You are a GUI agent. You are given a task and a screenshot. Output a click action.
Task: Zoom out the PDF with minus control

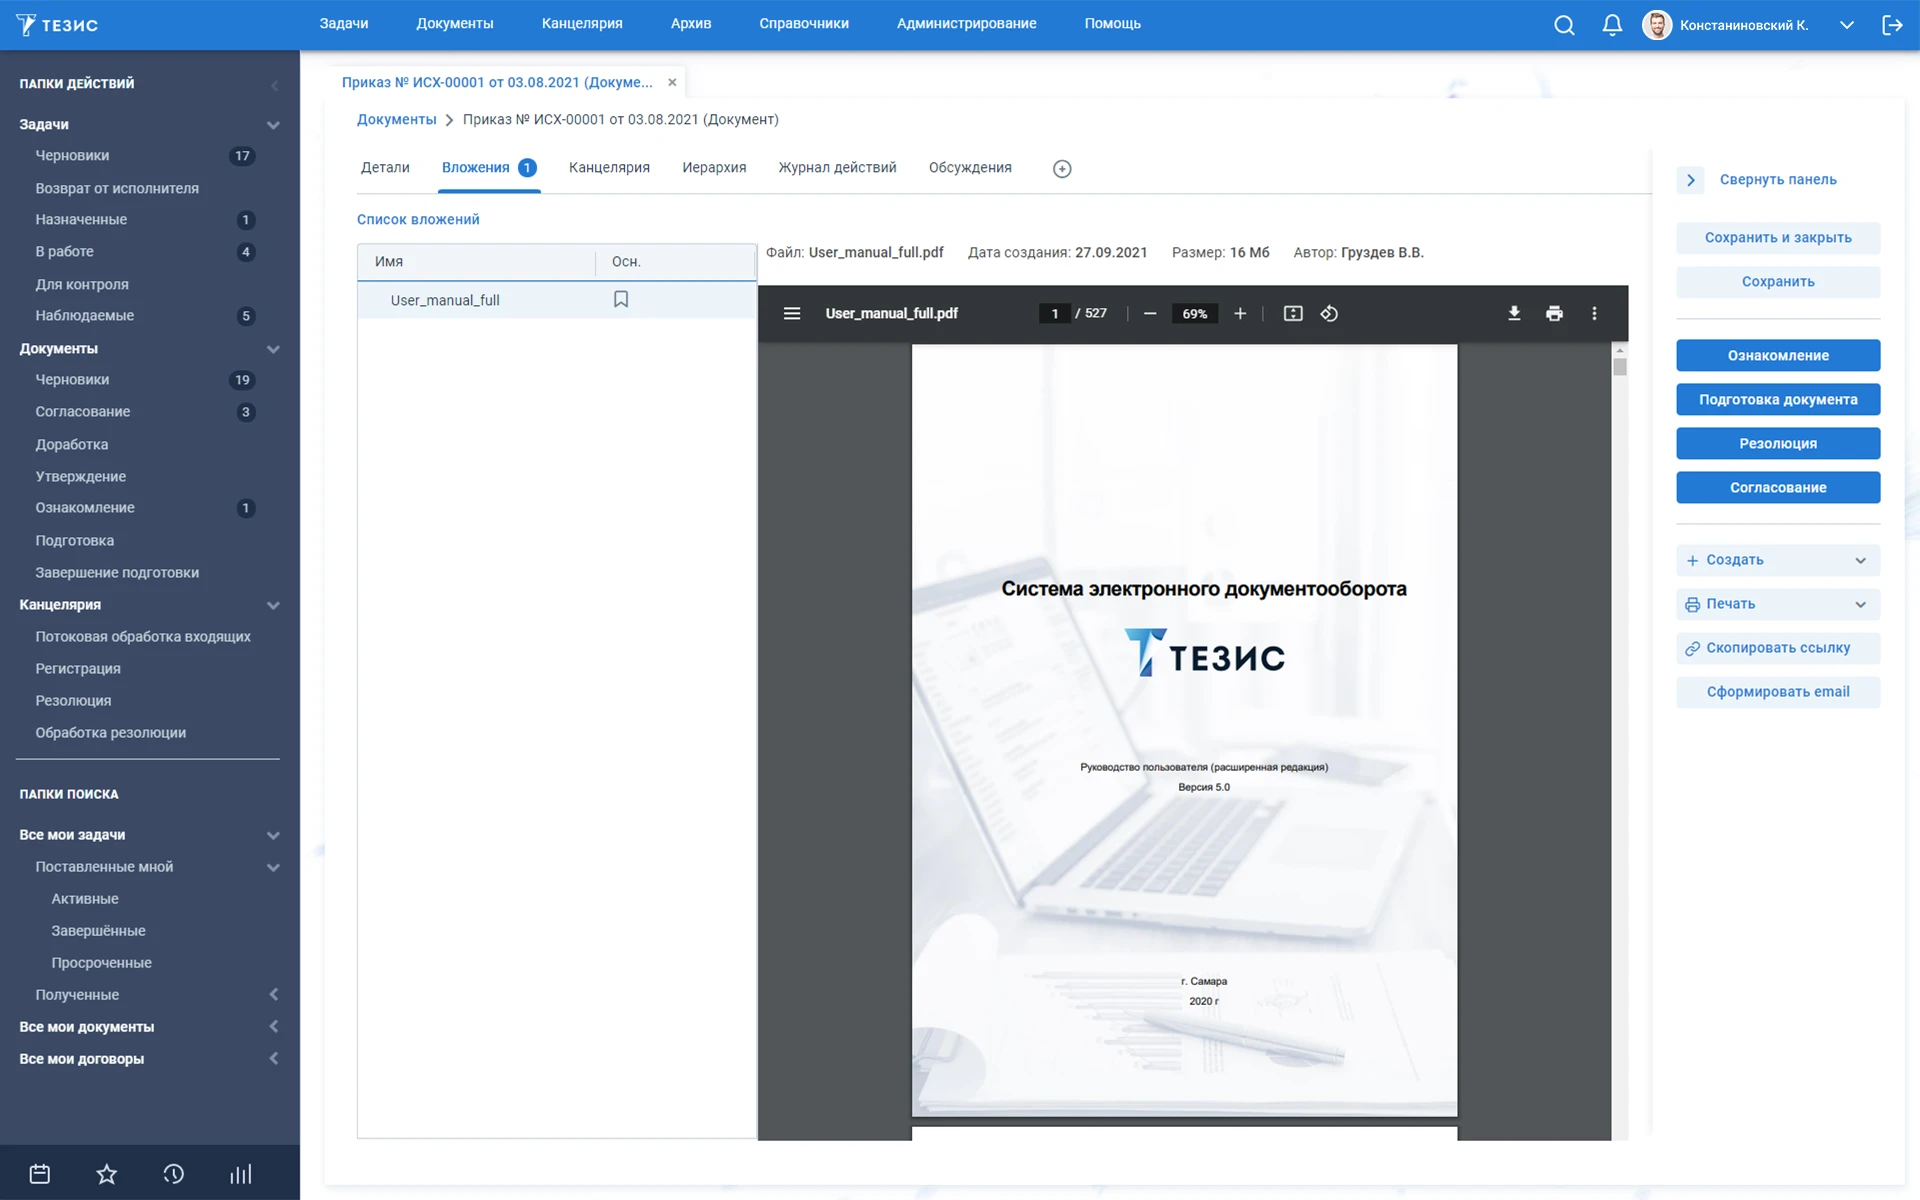(1149, 313)
